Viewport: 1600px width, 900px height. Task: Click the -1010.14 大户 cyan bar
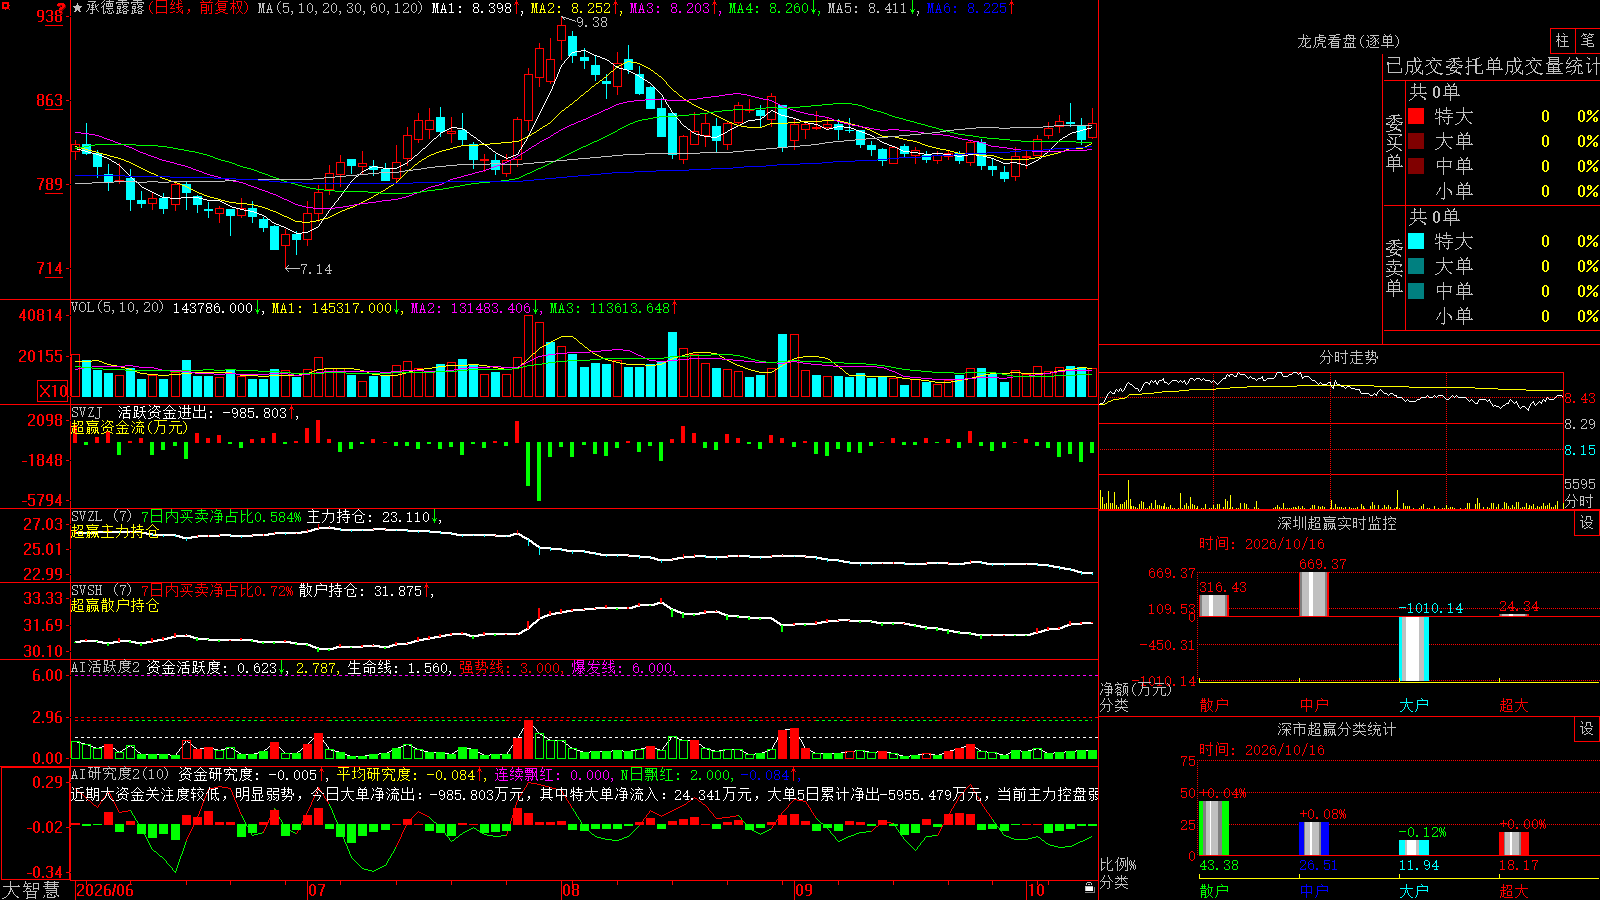point(1414,649)
